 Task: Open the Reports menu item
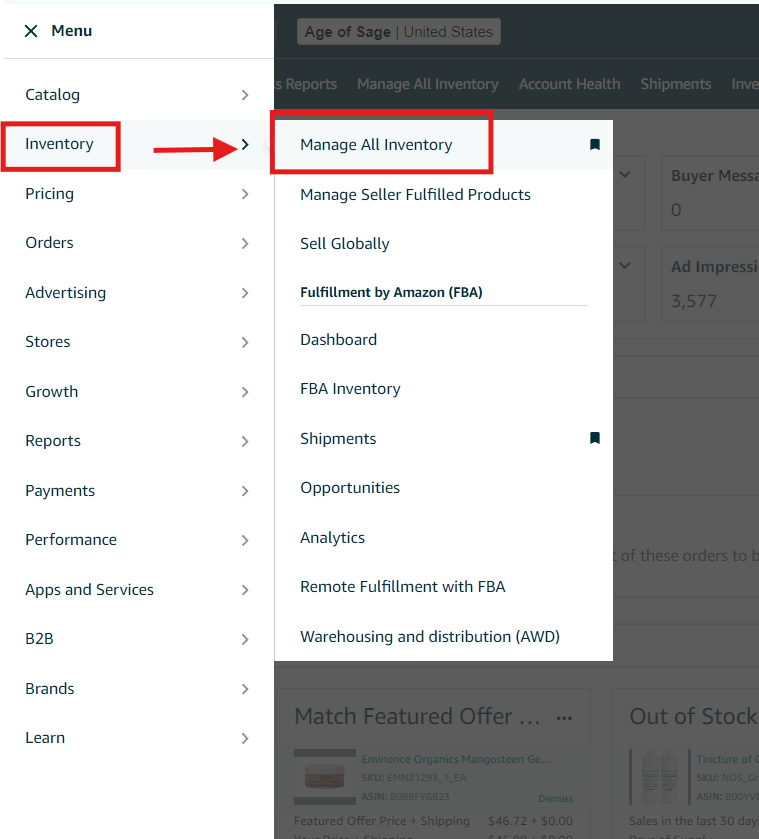tap(53, 441)
